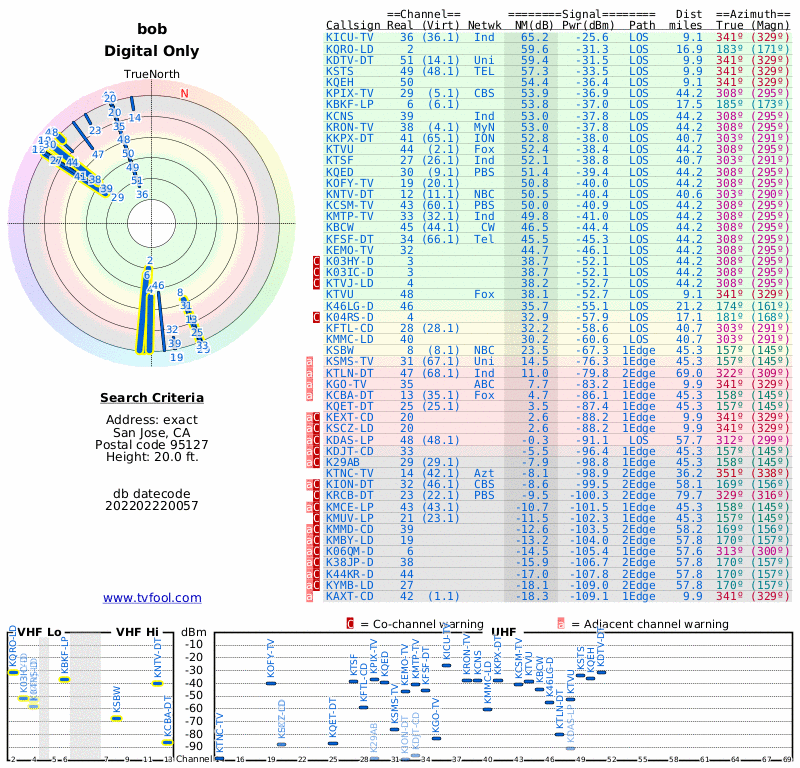Select KCBA-DT callsign in the table
The height and width of the screenshot is (768, 800).
tap(349, 395)
